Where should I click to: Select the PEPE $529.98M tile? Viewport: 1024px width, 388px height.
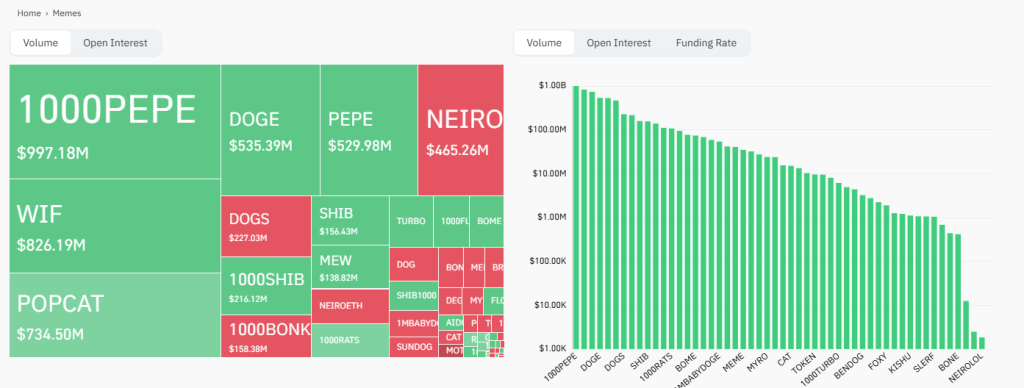click(369, 130)
